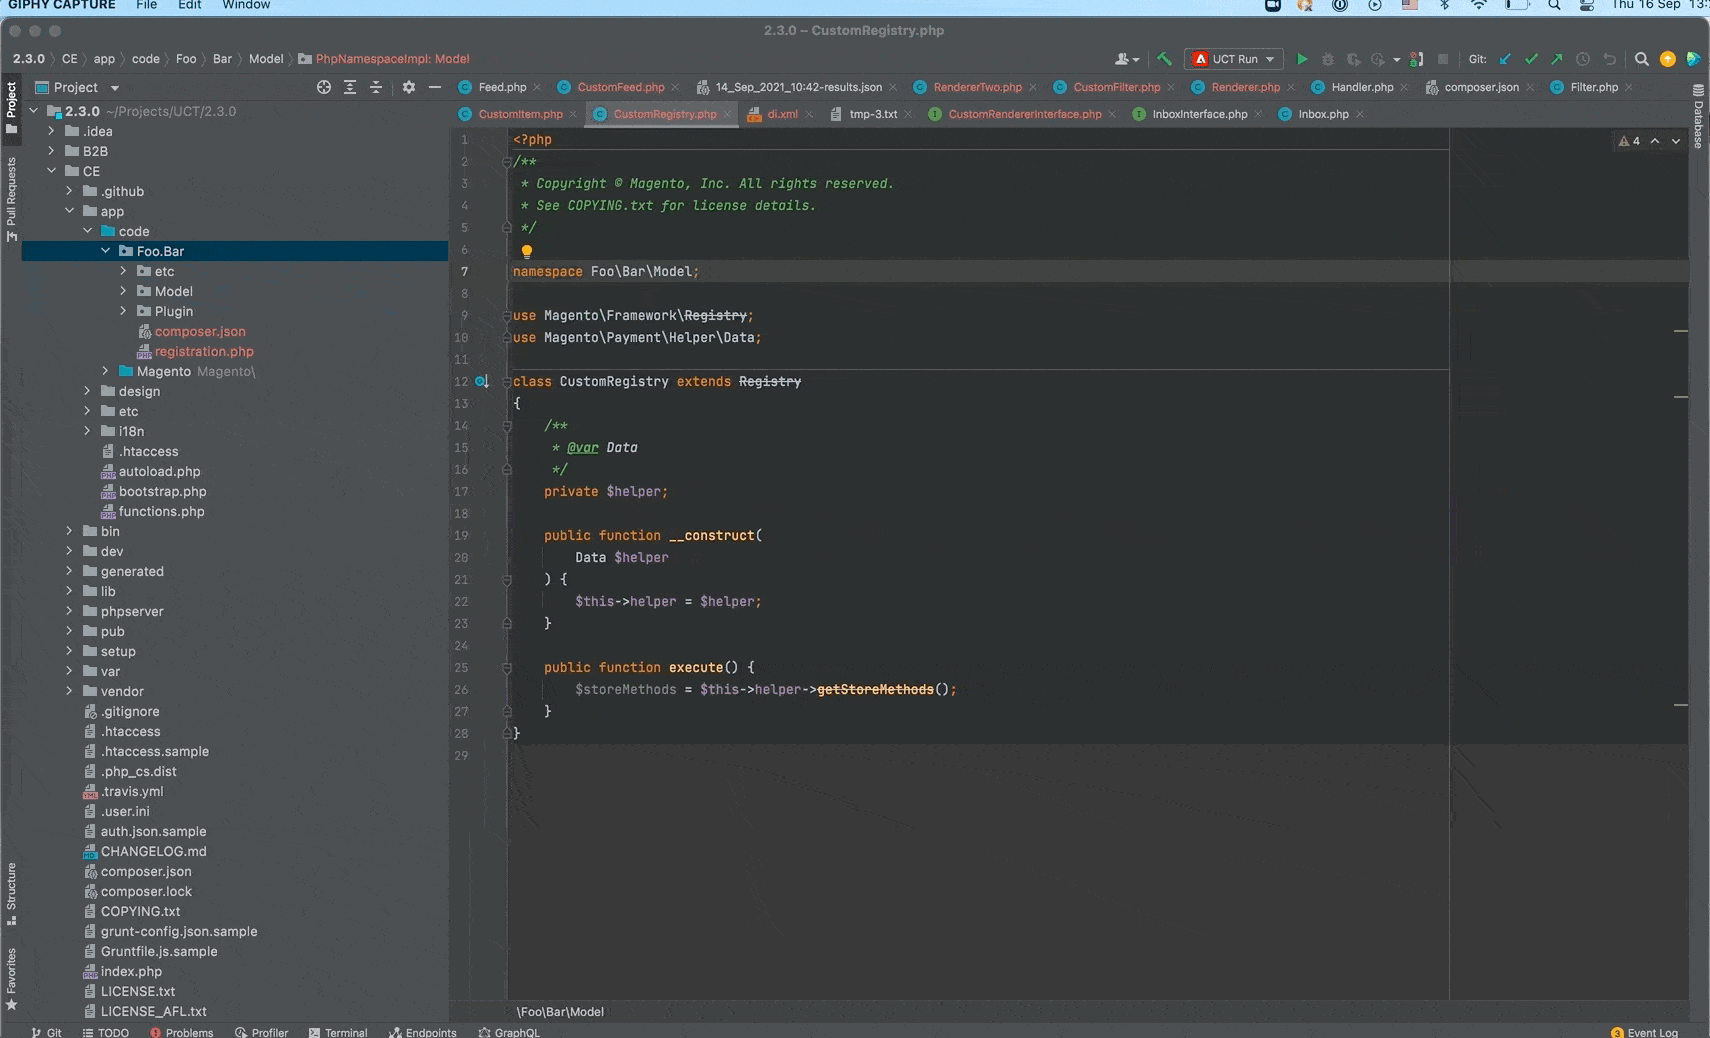Open registration.php in project tree
1710x1038 pixels.
pos(204,351)
